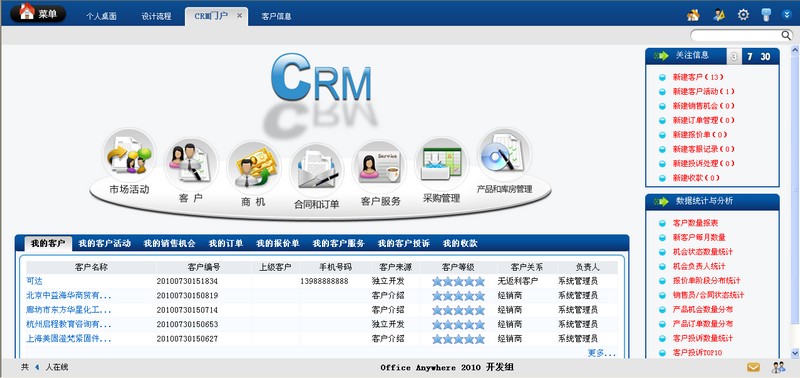This screenshot has width=800, height=378.
Task: Open 新建订单管理 (0) link
Action: click(704, 120)
